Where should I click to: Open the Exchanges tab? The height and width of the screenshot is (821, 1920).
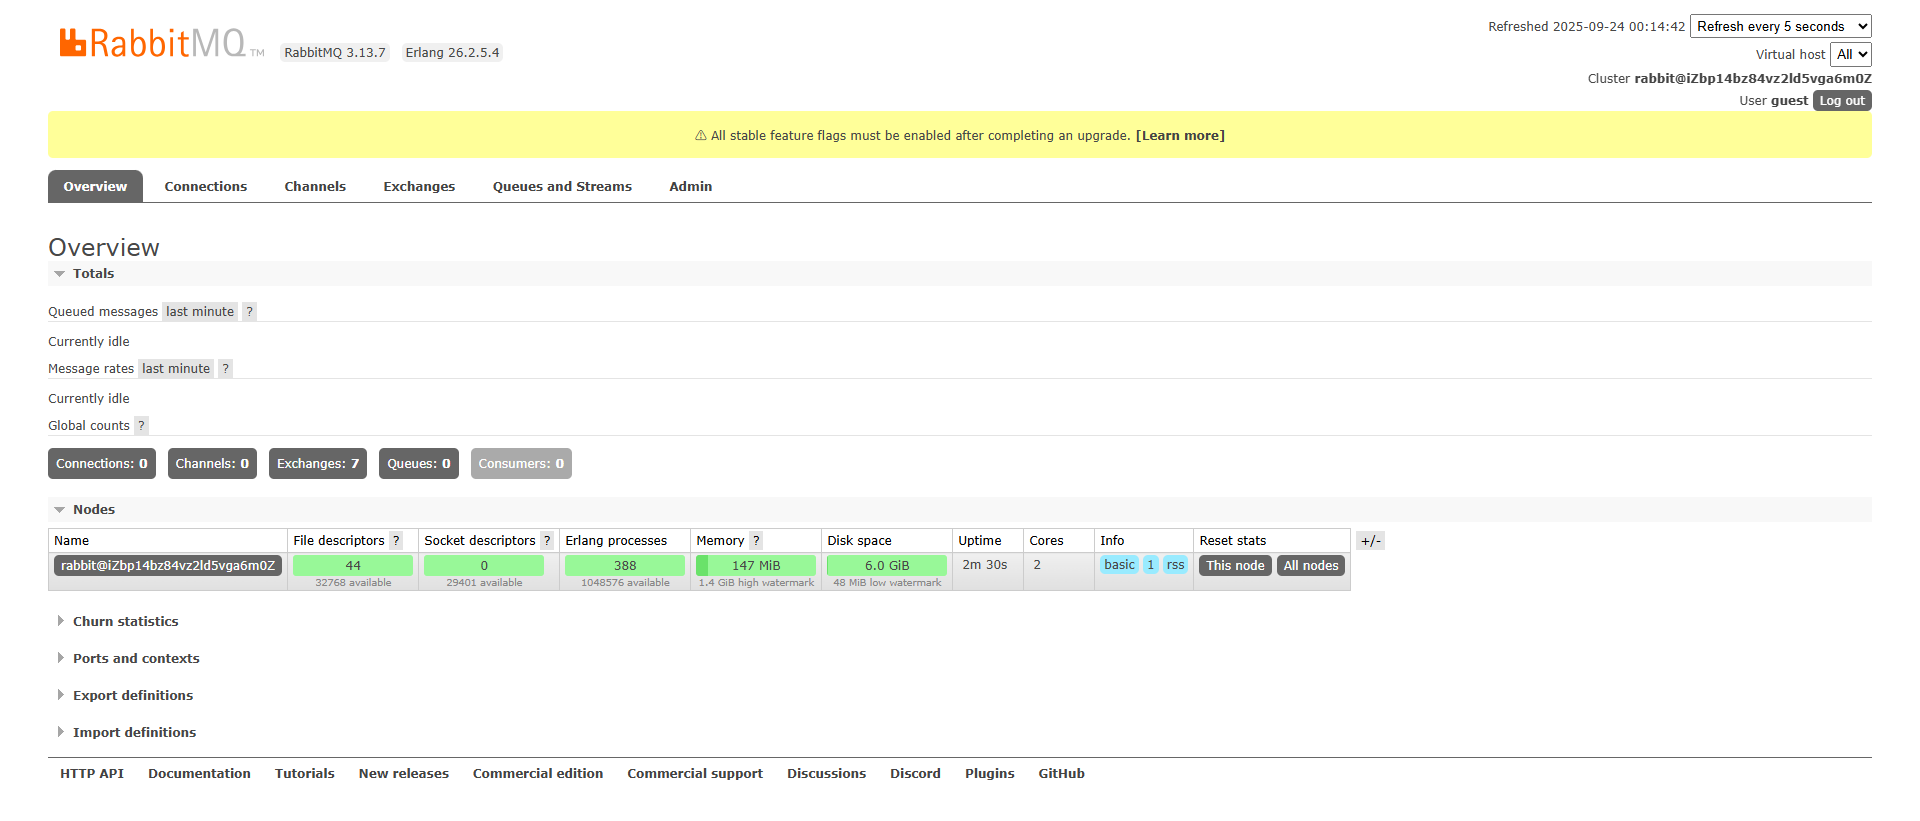[x=419, y=187]
